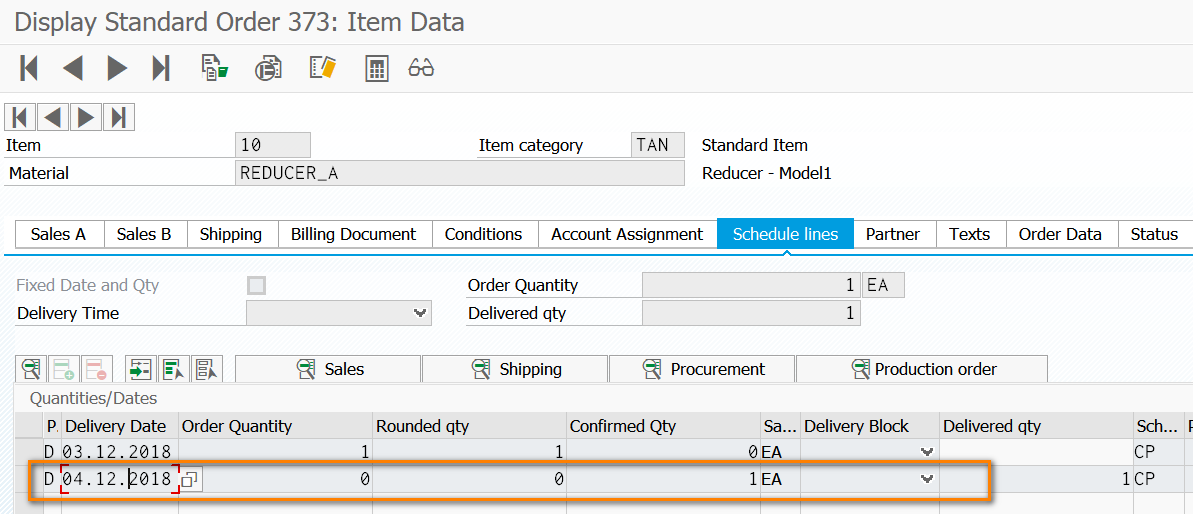Click the schedule line details magnifier icon
The width and height of the screenshot is (1193, 514).
(x=31, y=369)
